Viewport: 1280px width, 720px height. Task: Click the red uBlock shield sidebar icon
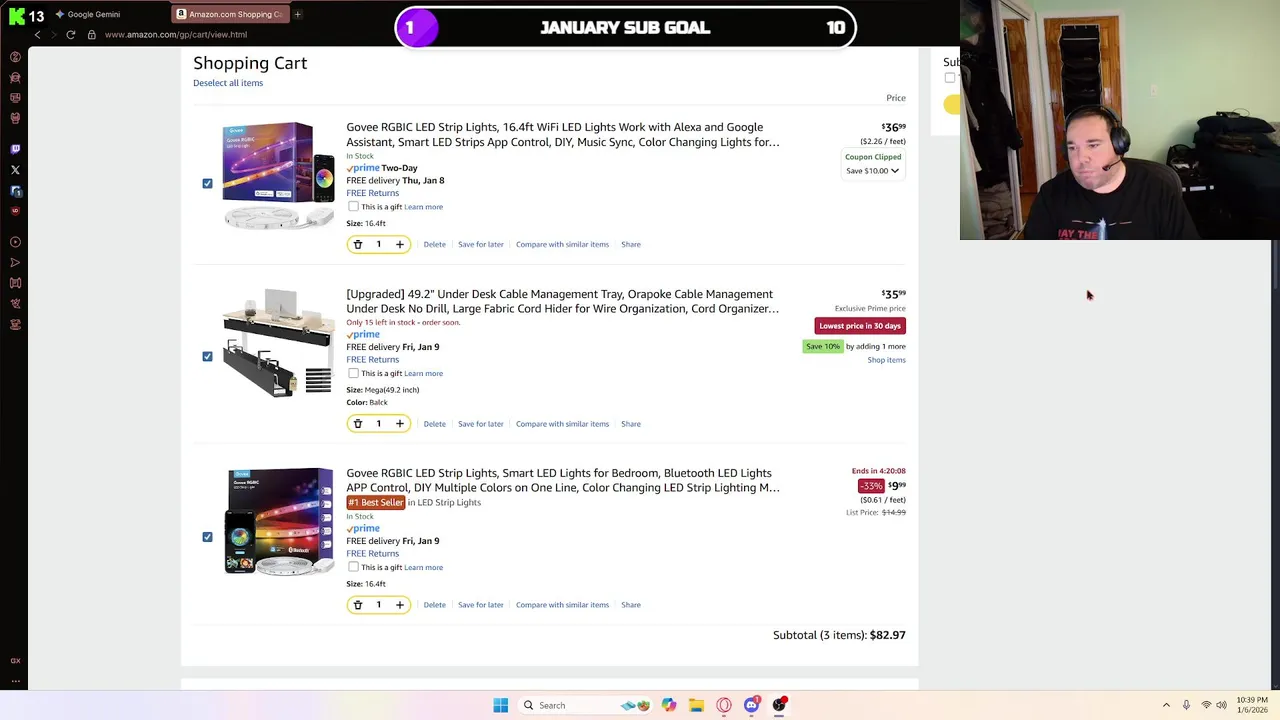15,211
